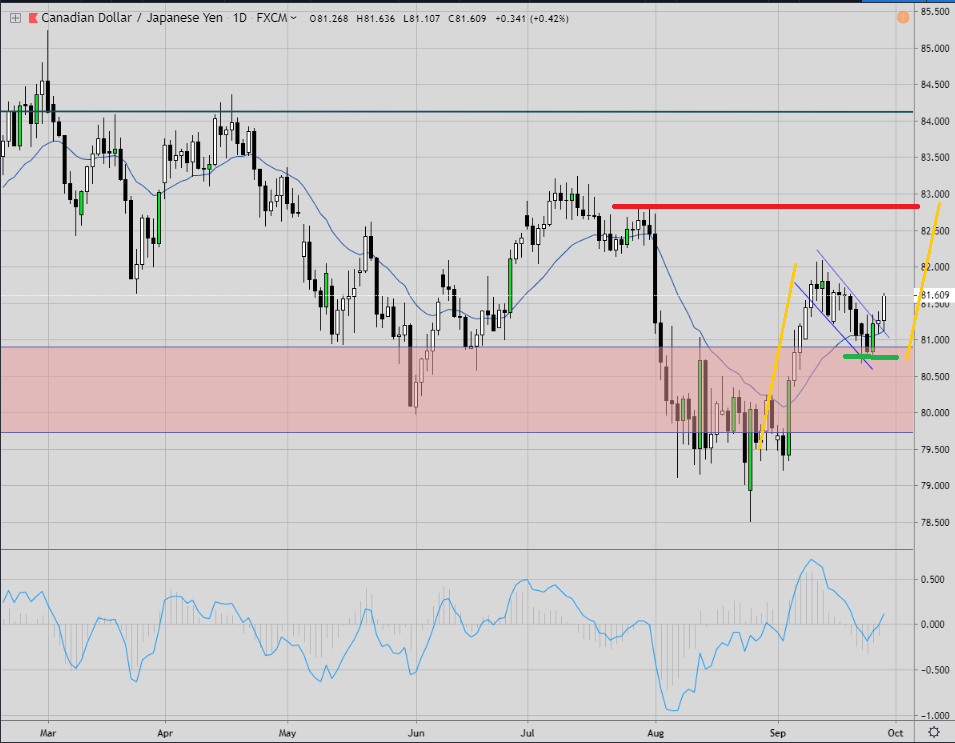This screenshot has width=955, height=743.
Task: Click the Sep label on time axis
Action: coord(778,733)
